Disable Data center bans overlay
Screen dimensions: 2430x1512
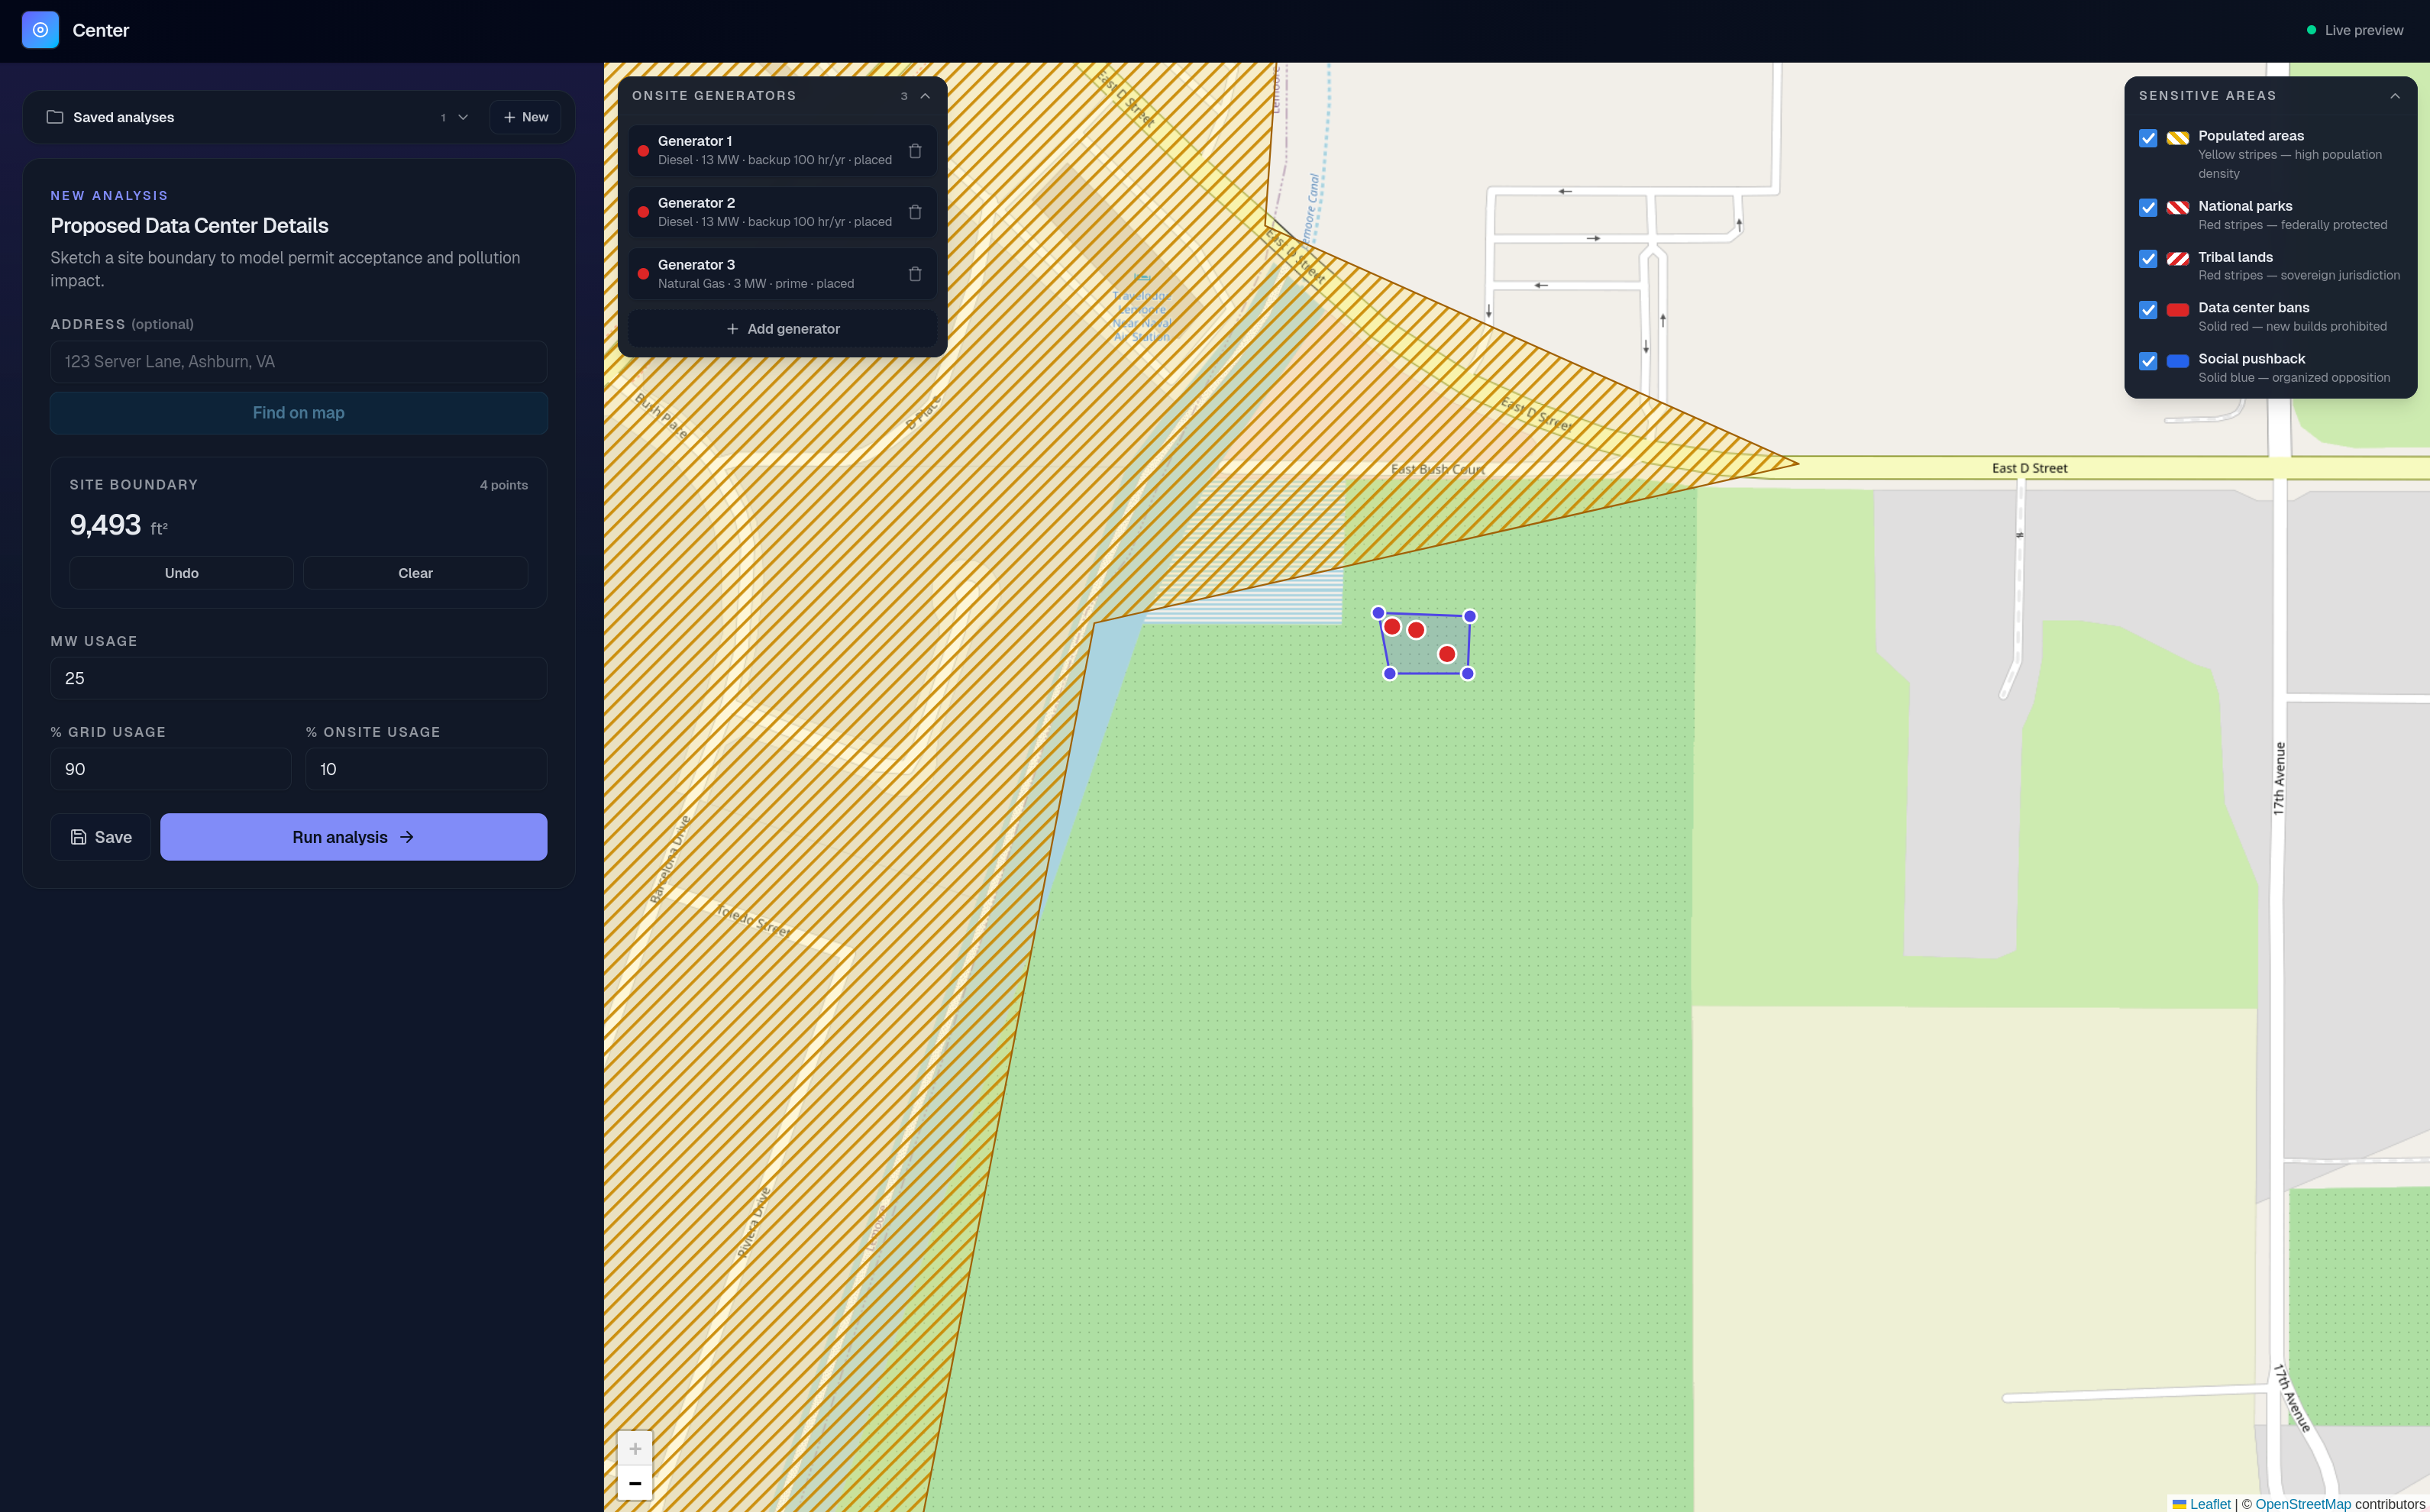click(x=2147, y=310)
